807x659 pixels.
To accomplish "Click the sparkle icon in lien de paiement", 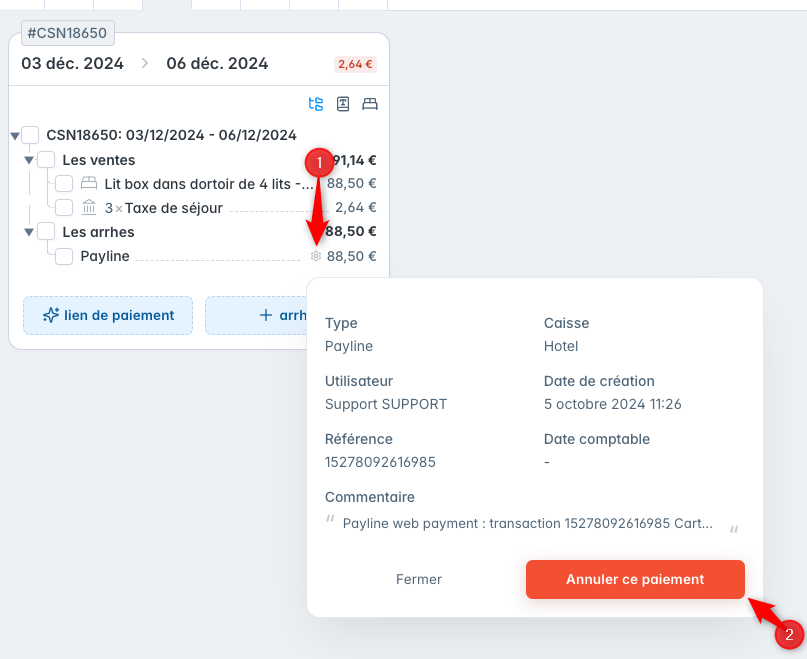I will click(x=51, y=315).
